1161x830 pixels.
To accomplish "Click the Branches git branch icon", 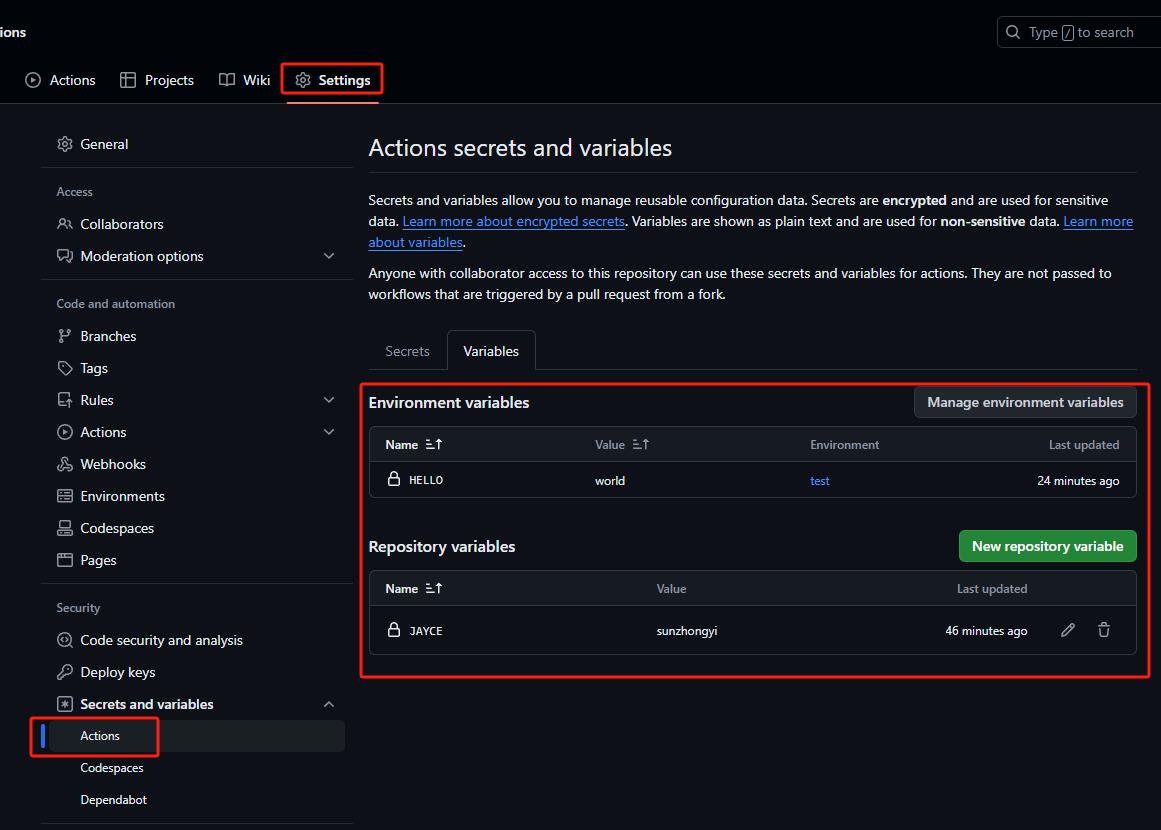I will click(65, 336).
